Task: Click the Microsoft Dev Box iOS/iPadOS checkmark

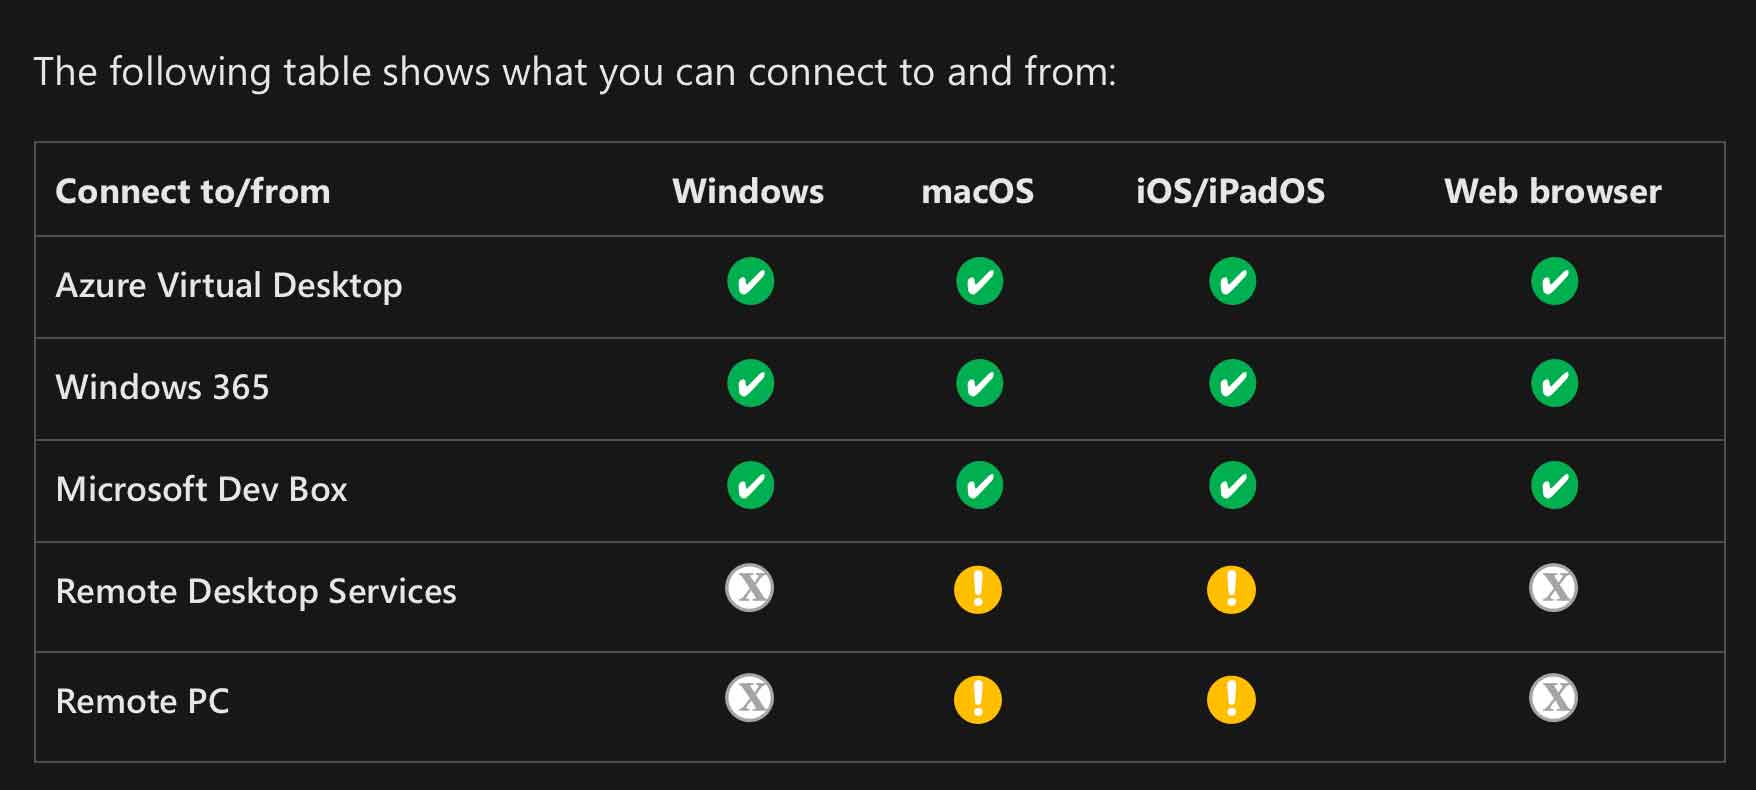Action: point(1232,486)
